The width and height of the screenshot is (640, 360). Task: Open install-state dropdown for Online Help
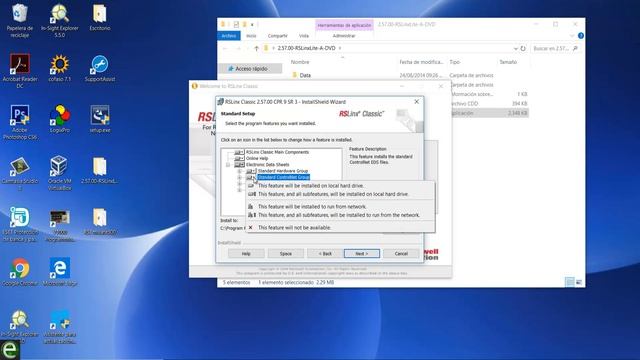239,158
